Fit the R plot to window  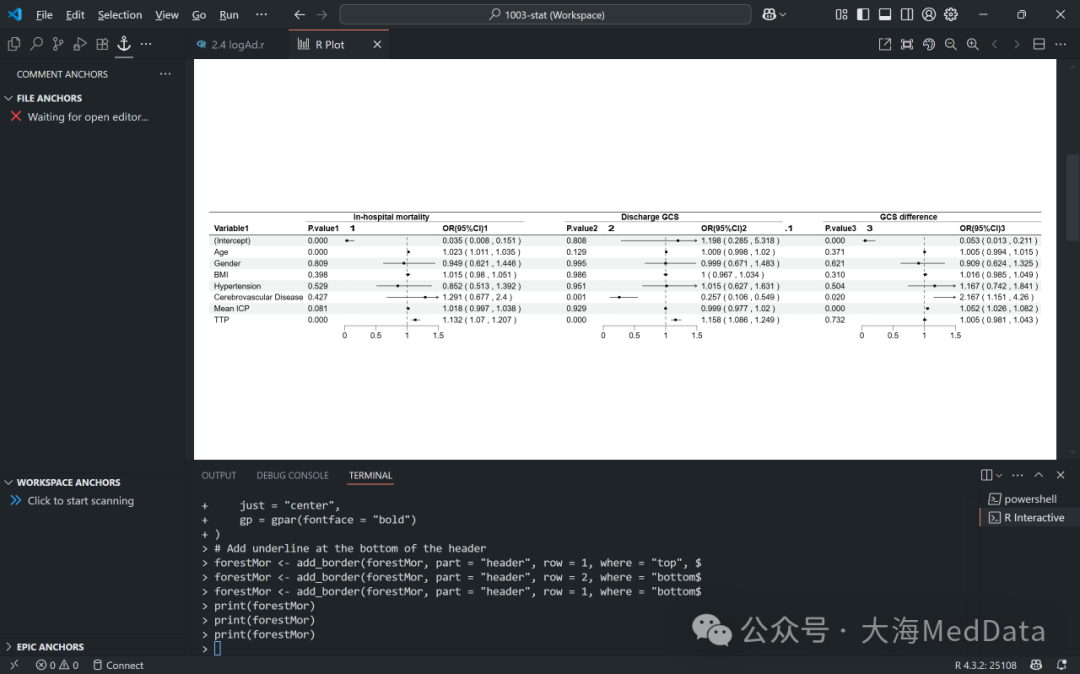(907, 44)
